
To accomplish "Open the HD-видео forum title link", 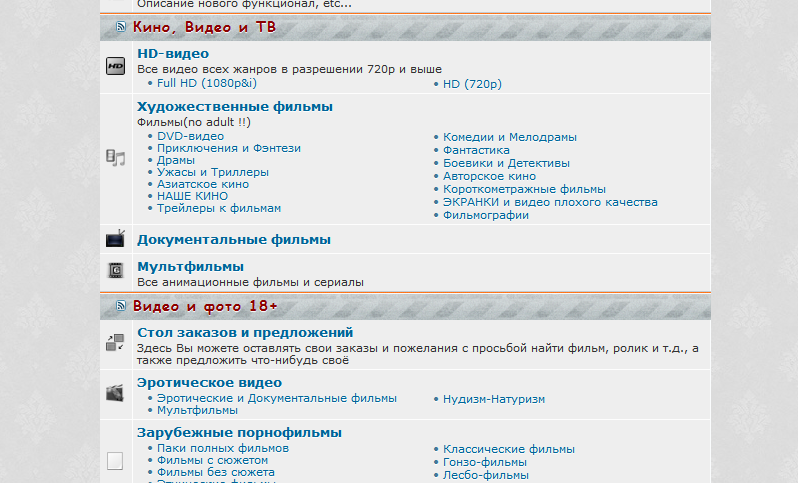I will [x=173, y=53].
